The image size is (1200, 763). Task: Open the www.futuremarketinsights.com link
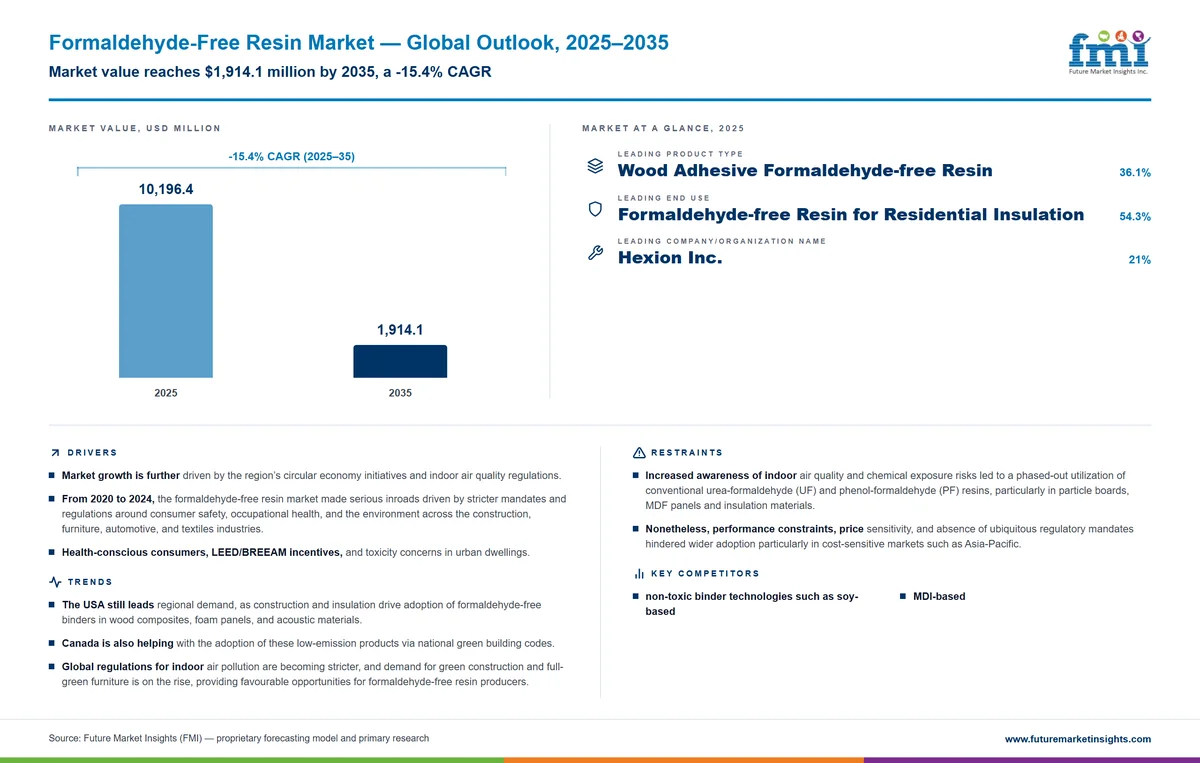click(x=1077, y=739)
